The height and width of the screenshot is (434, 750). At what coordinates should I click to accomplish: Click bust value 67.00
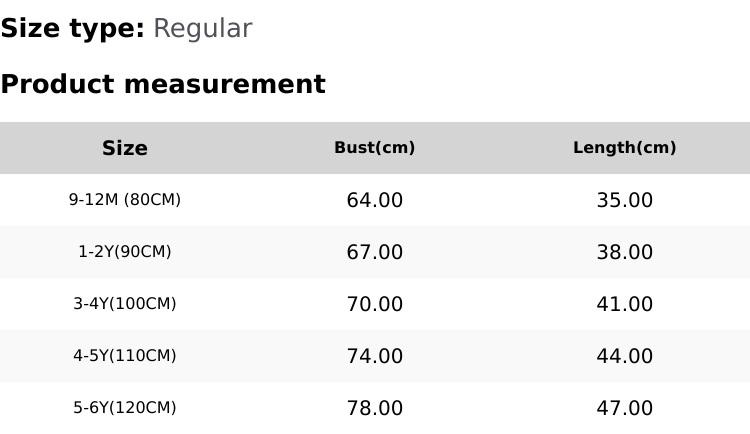click(375, 252)
